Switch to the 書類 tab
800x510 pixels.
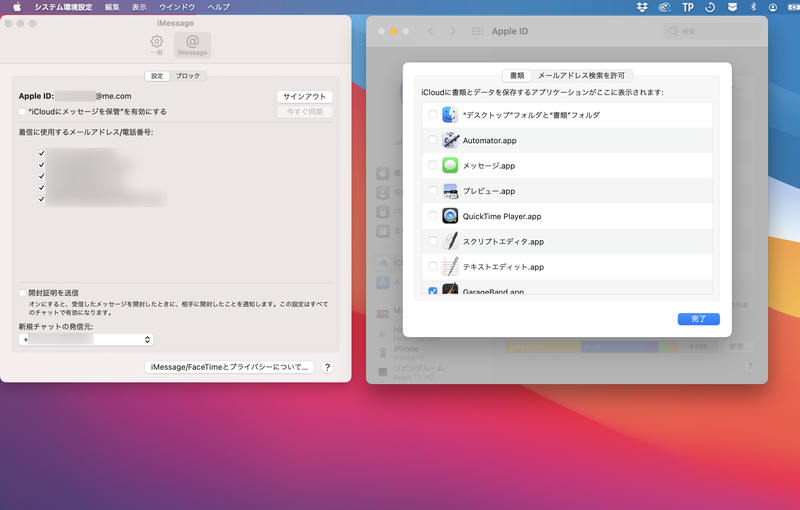(x=517, y=75)
